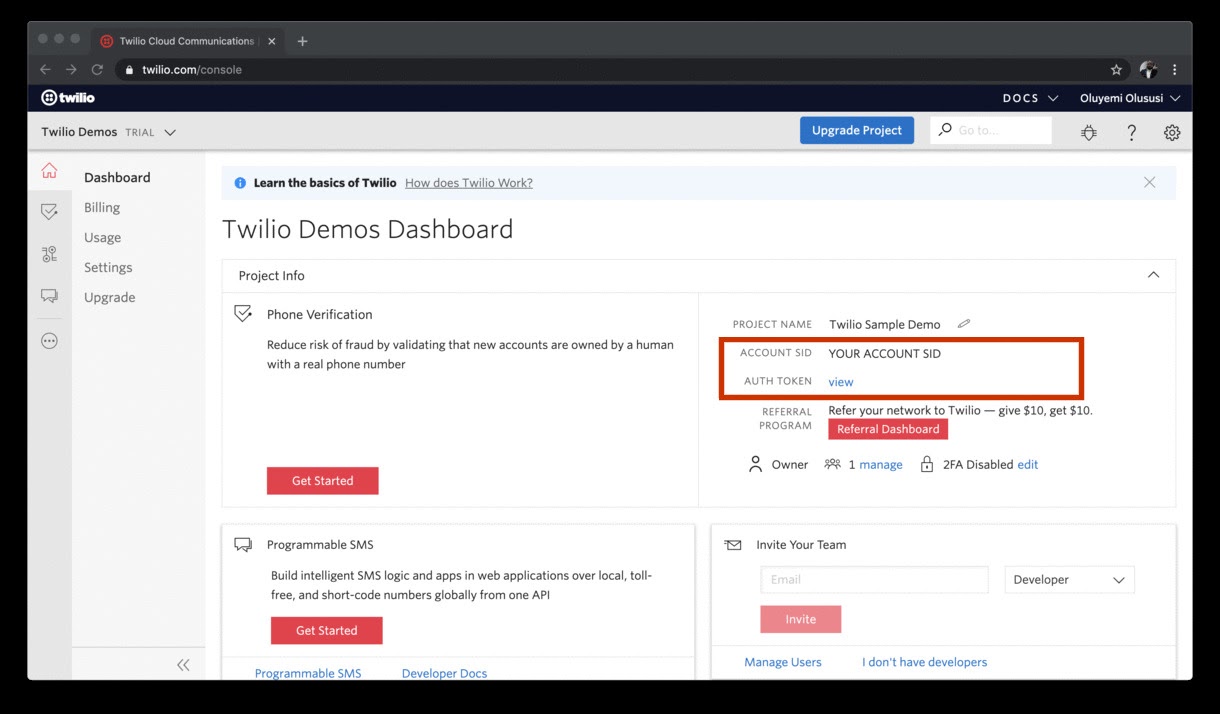Bookmark this page with the star
Image resolution: width=1220 pixels, height=714 pixels.
pos(1116,70)
